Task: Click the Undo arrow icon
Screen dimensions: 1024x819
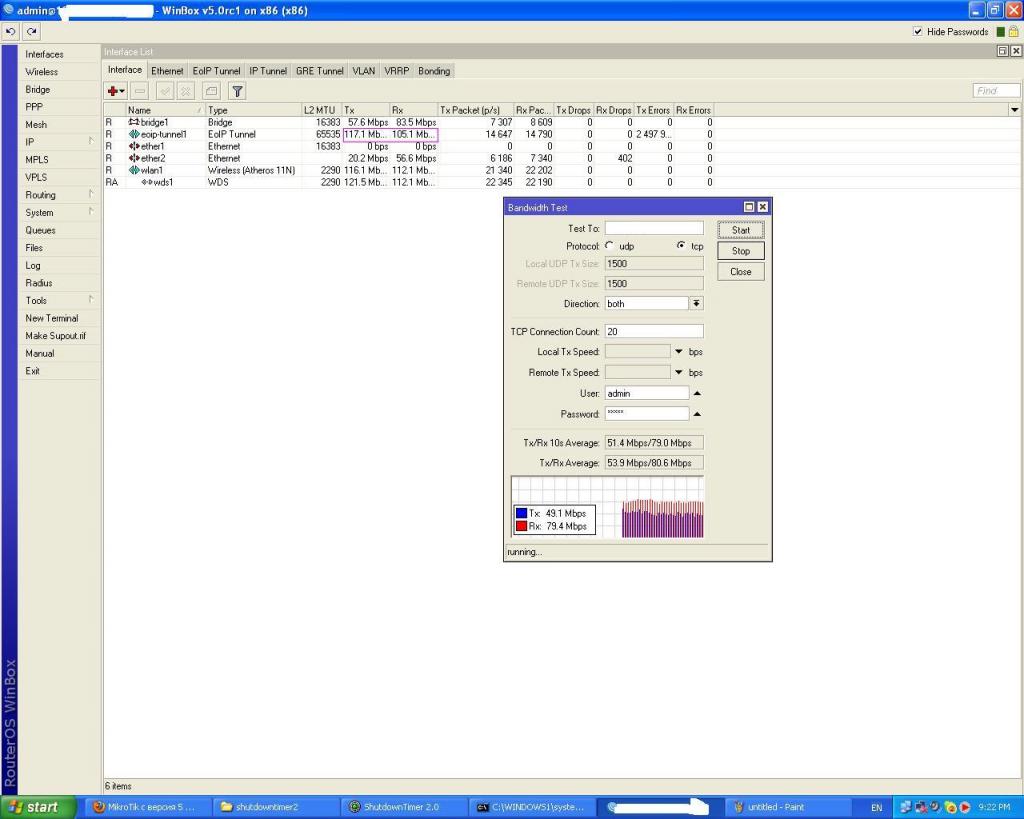Action: 11,32
